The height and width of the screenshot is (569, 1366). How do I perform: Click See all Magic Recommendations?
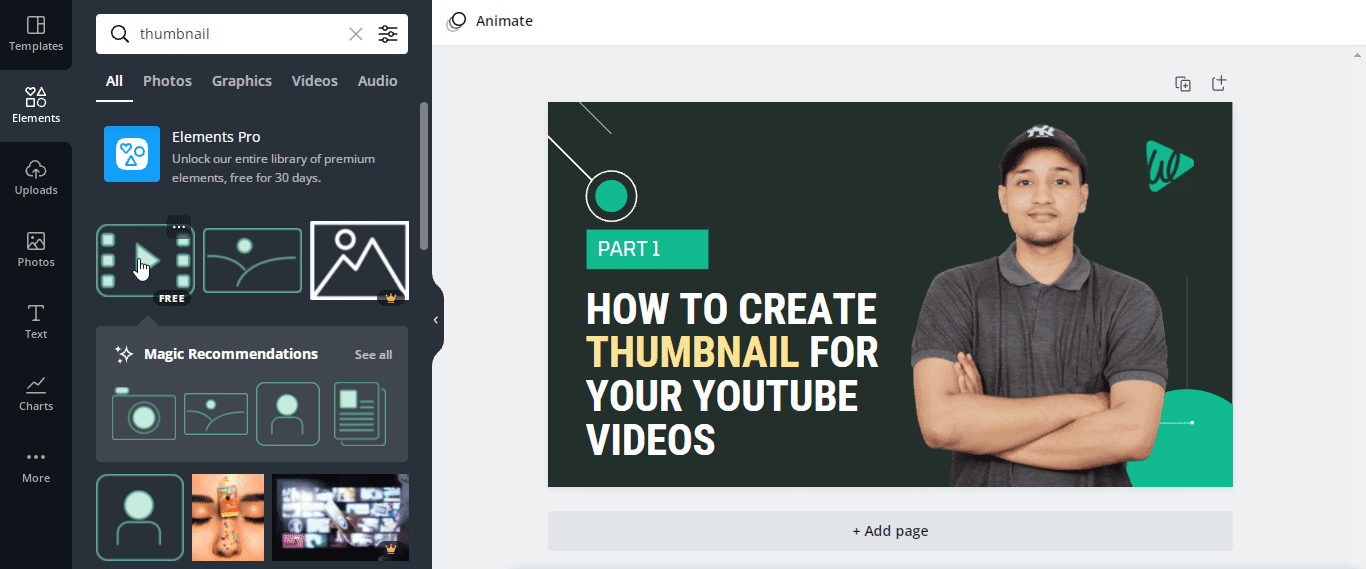tap(373, 355)
